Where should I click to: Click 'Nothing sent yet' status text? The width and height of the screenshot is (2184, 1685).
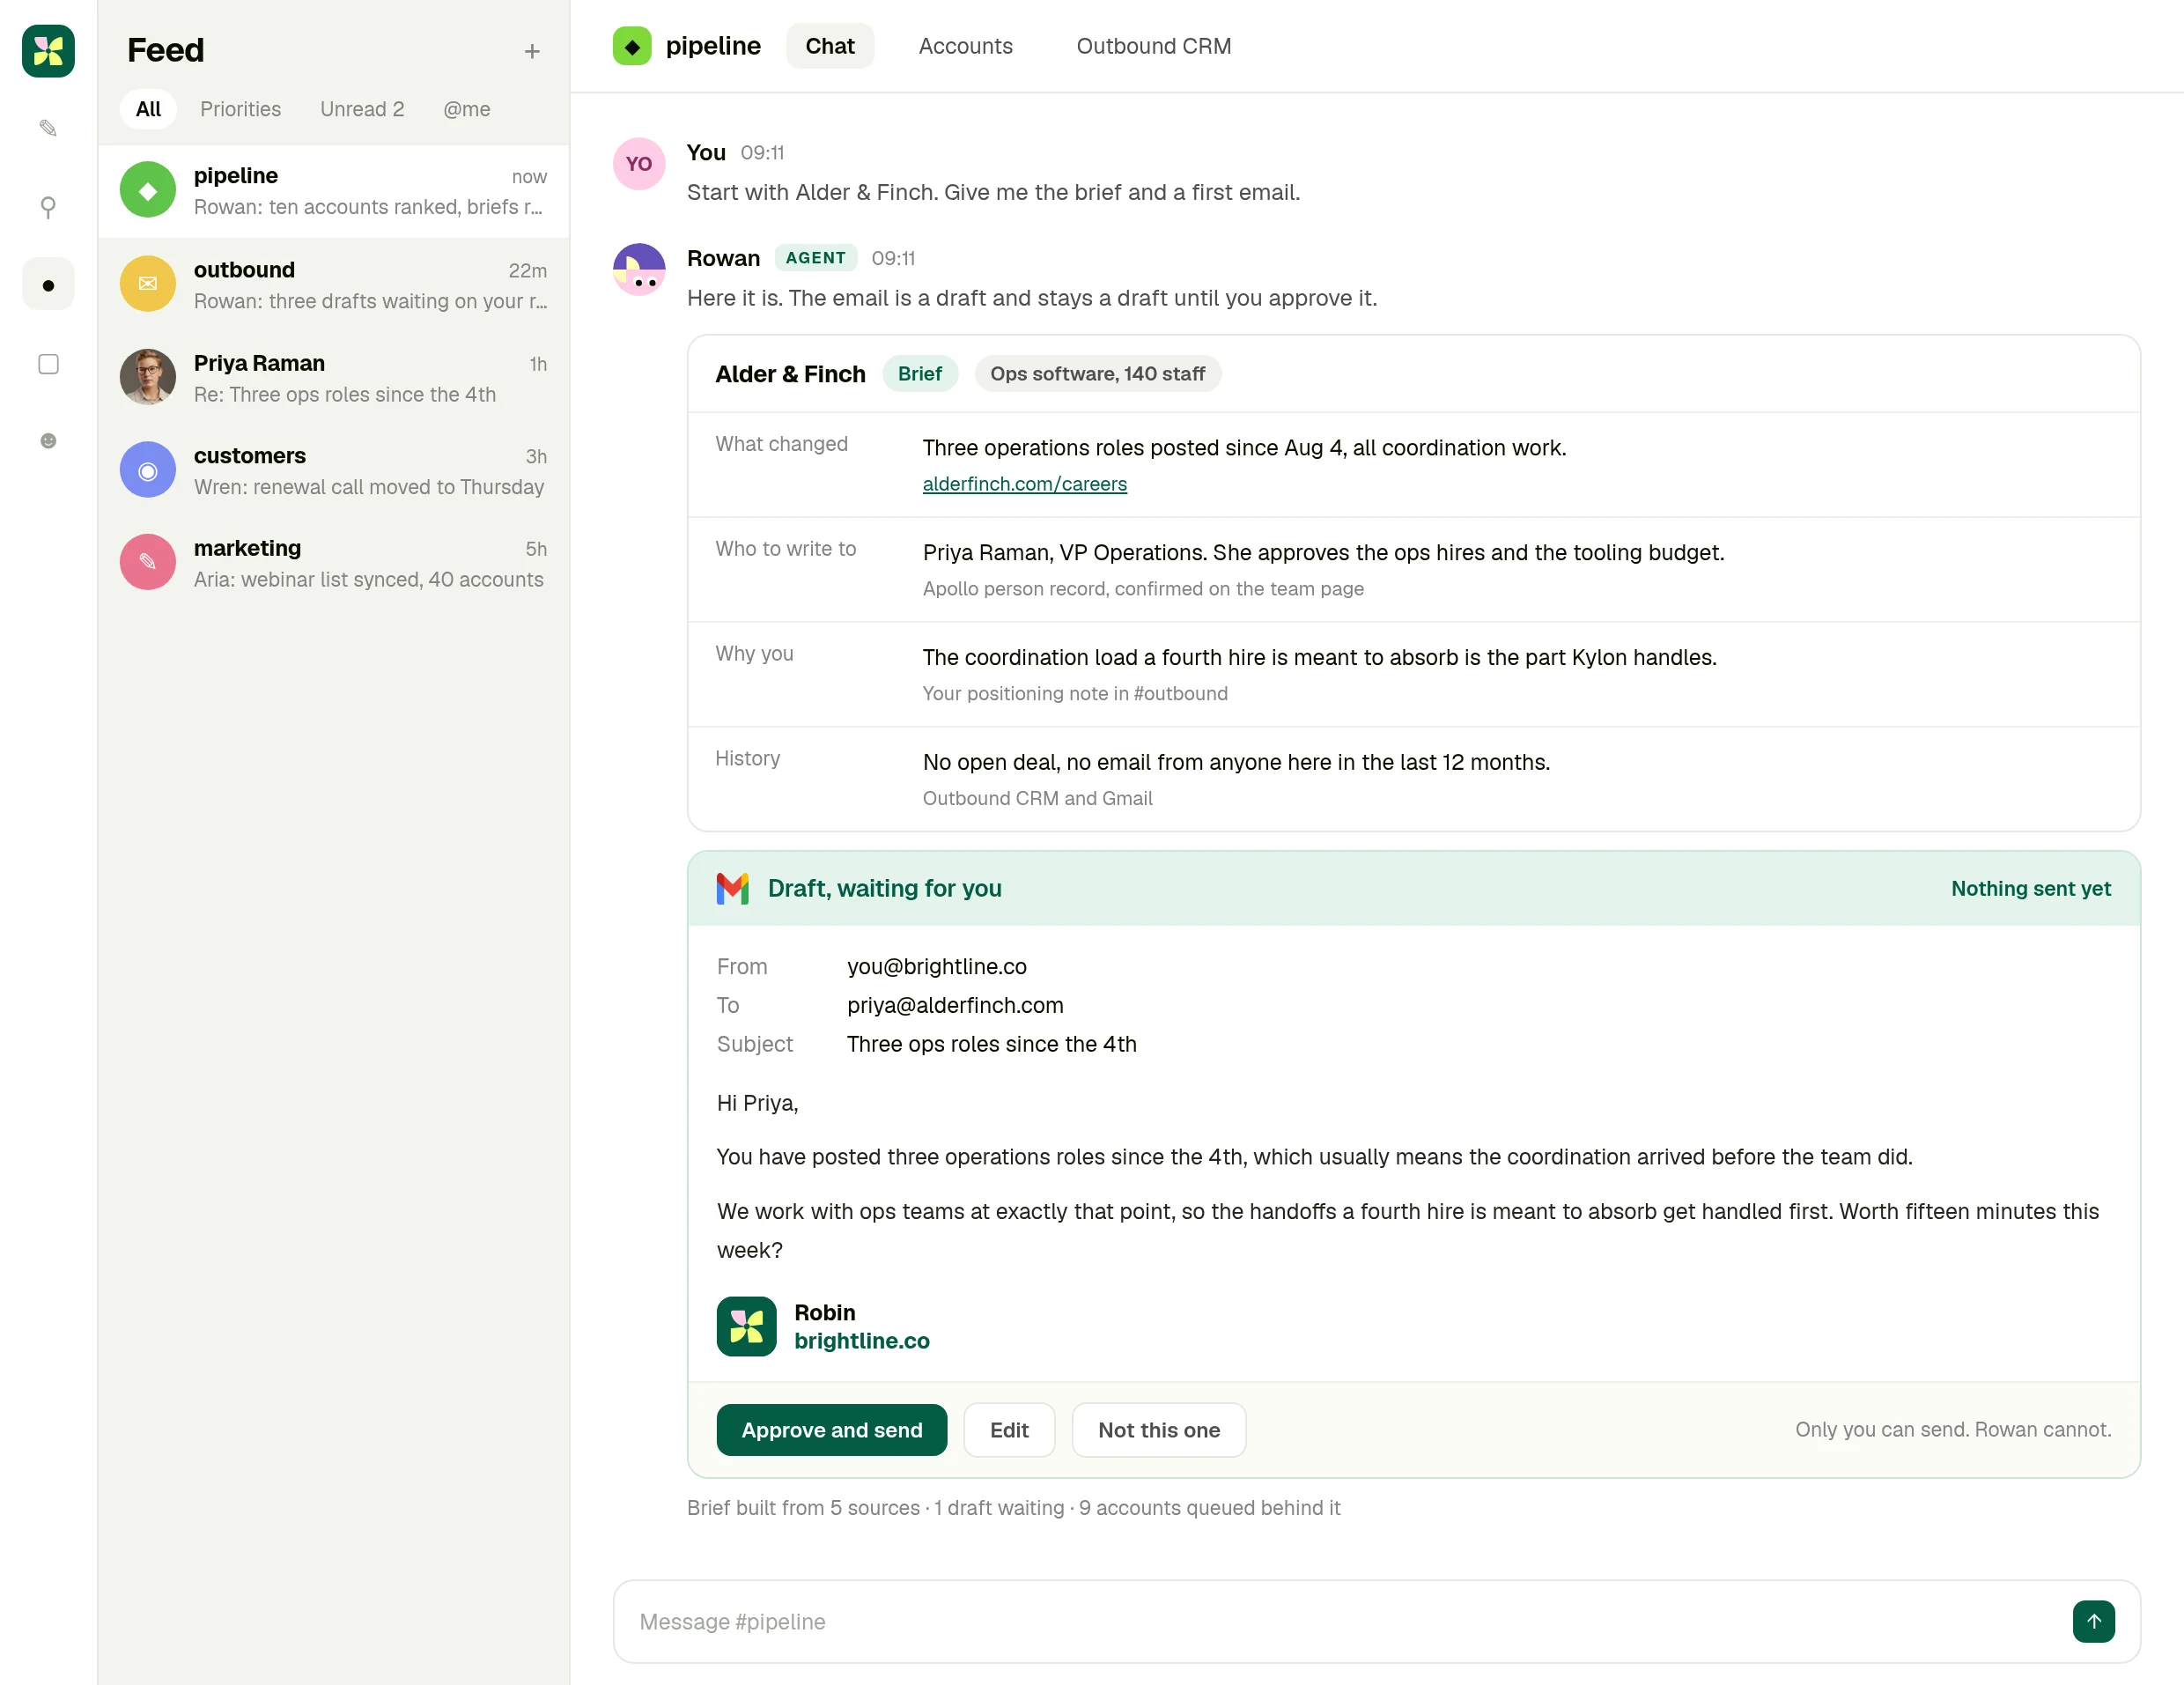[2031, 888]
